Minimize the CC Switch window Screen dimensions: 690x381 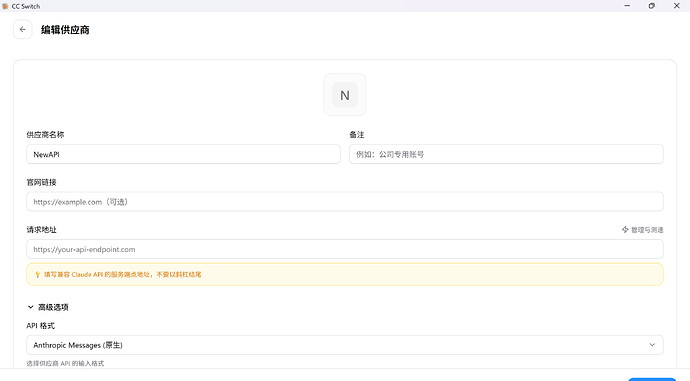click(627, 6)
